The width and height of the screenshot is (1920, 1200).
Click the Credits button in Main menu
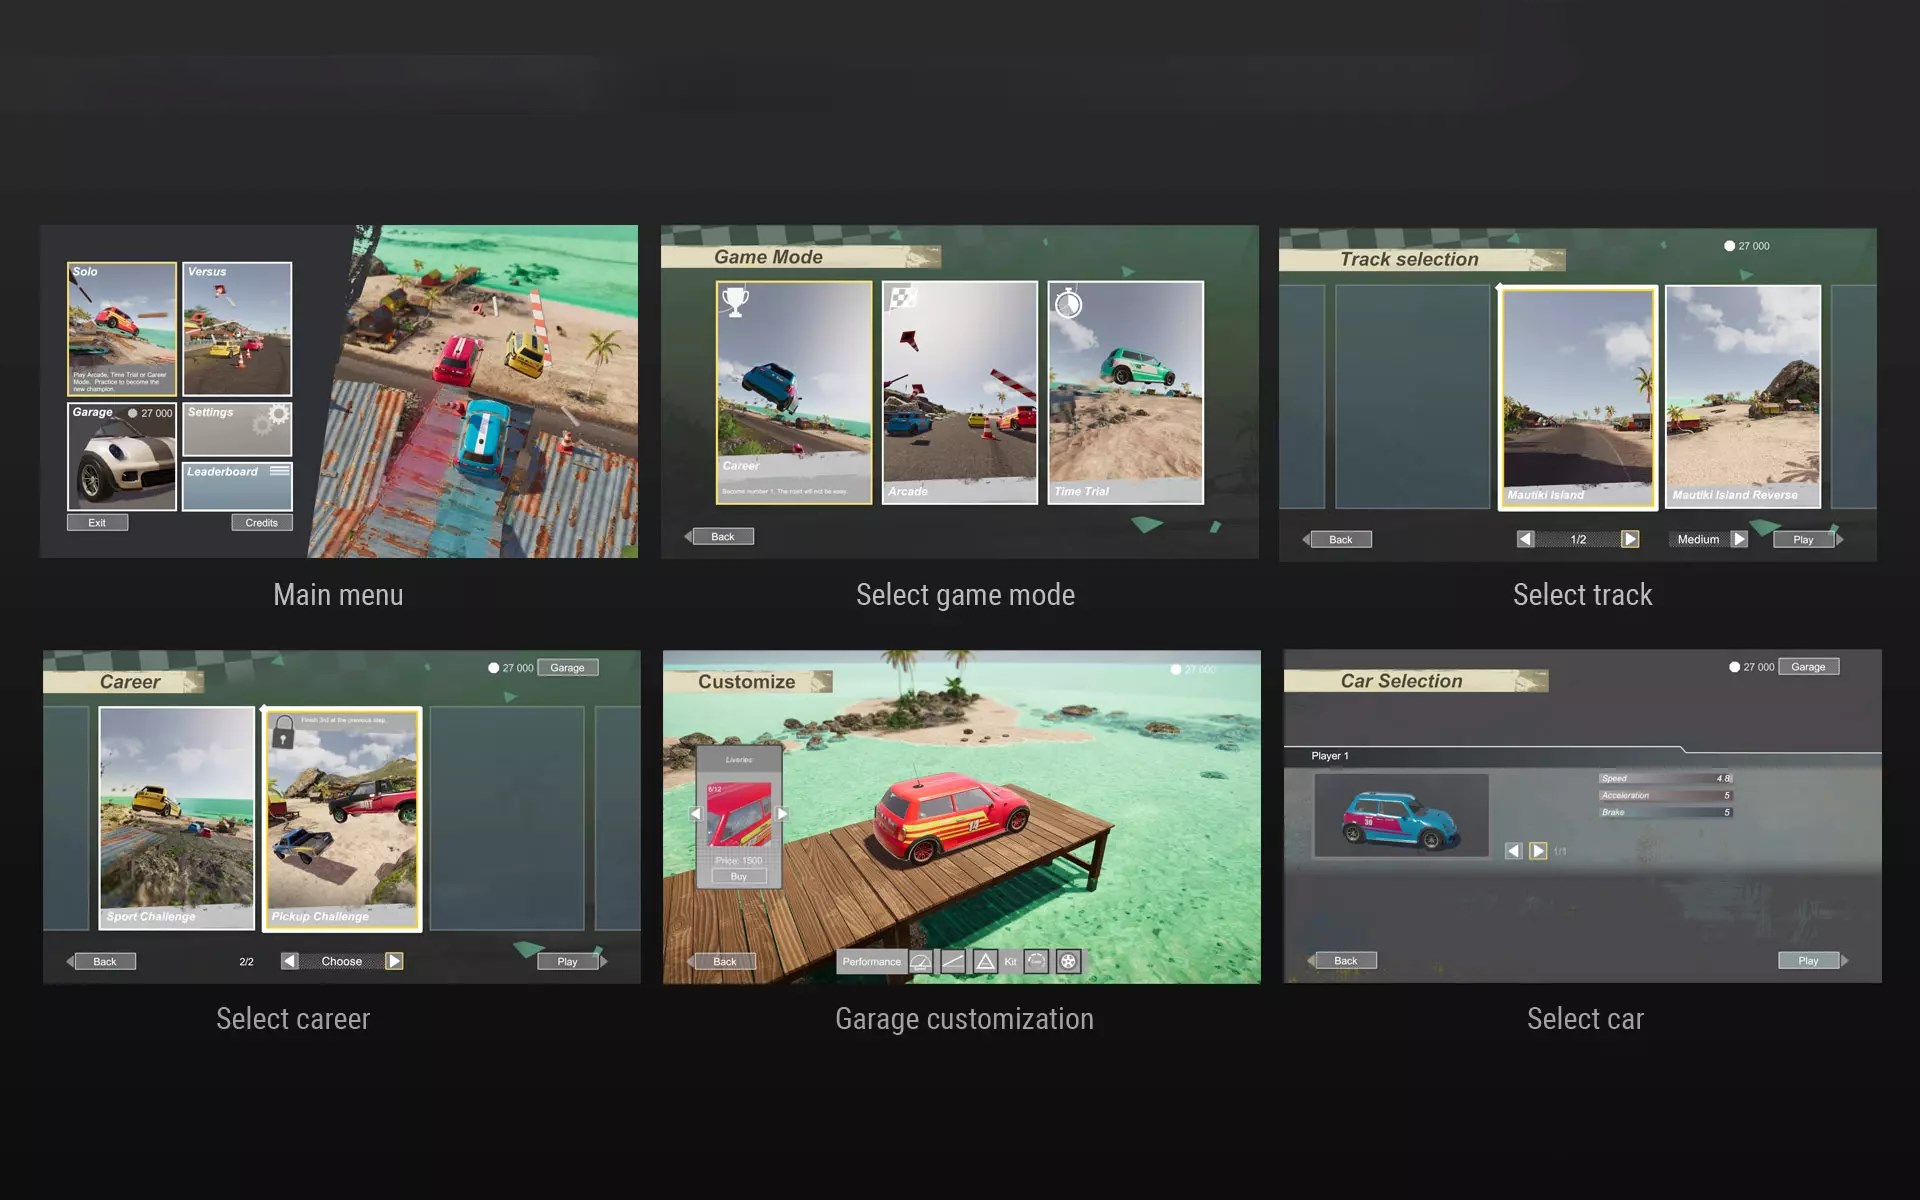[x=262, y=522]
